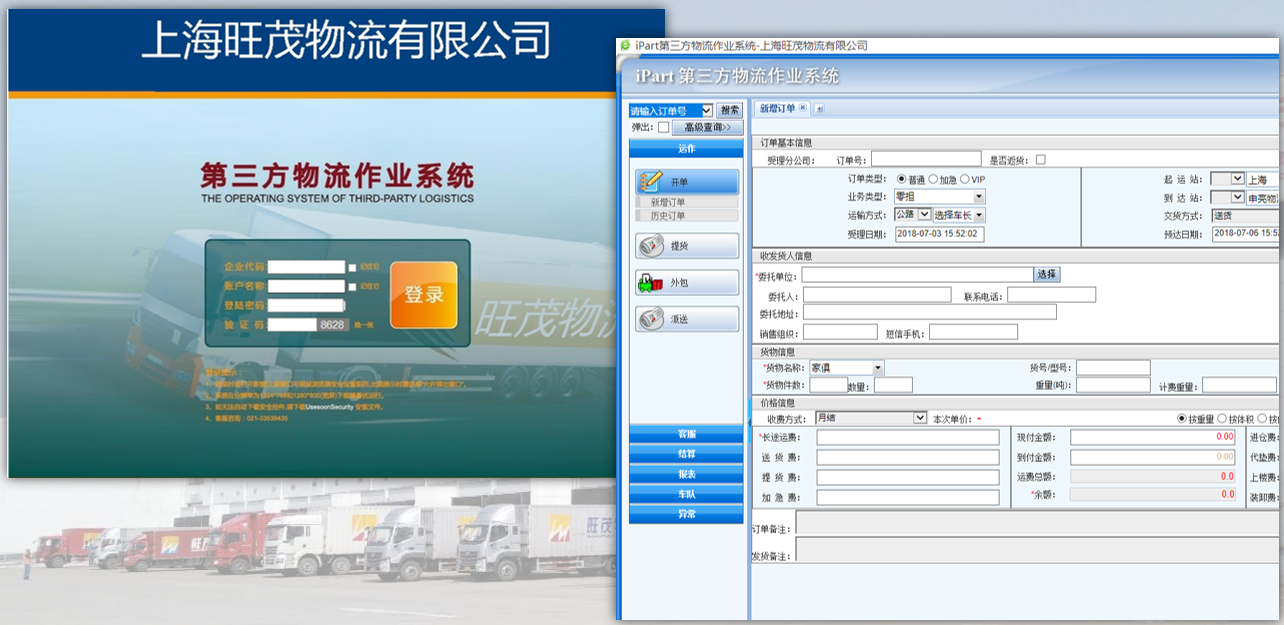The height and width of the screenshot is (625, 1284).
Task: Click the 受理日期 date field
Action: click(x=939, y=234)
